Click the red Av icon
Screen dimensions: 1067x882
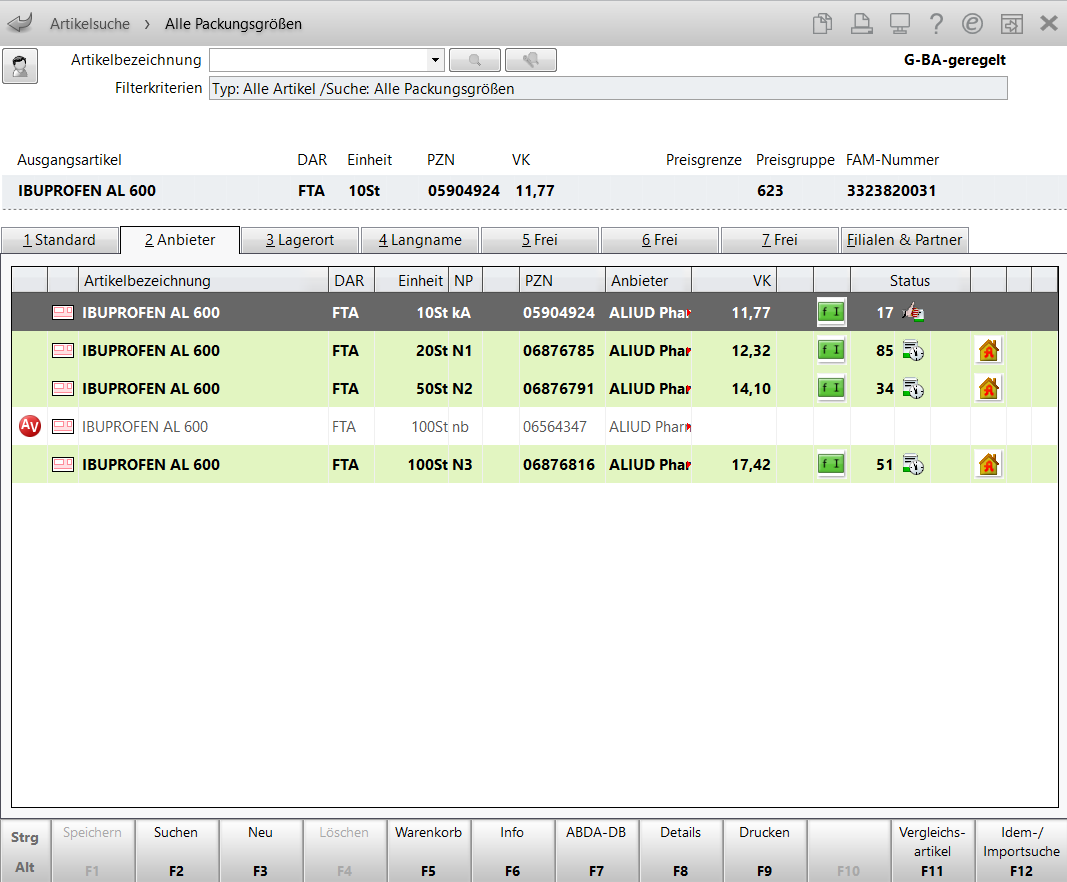29,426
